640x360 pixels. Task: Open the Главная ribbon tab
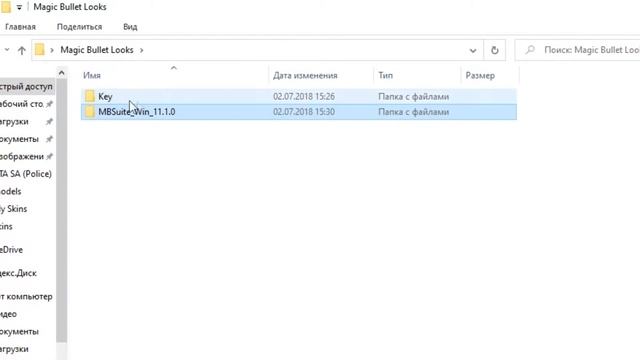[20, 27]
